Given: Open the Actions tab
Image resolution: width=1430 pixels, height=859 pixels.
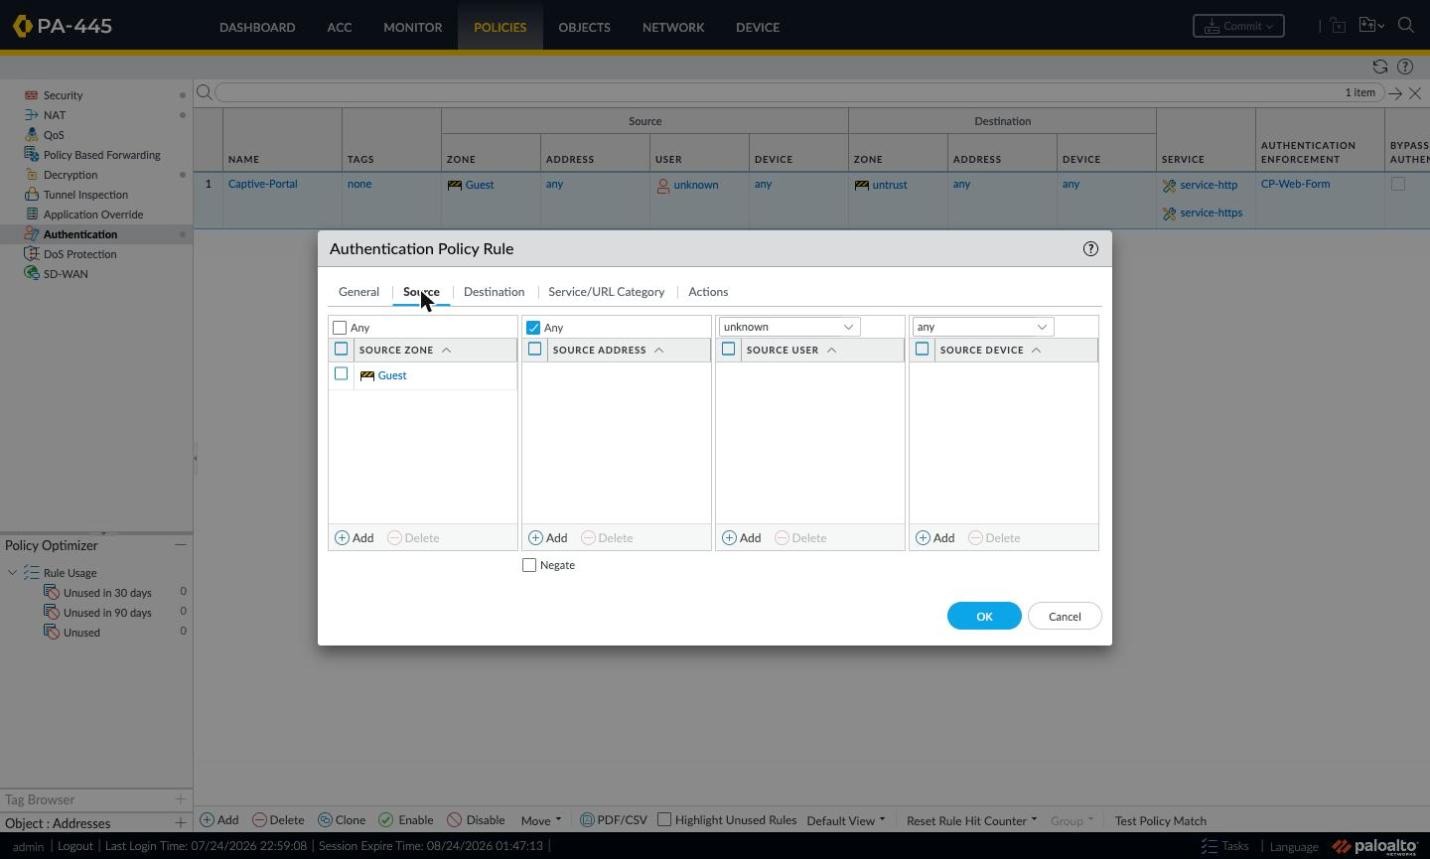Looking at the screenshot, I should (x=708, y=292).
